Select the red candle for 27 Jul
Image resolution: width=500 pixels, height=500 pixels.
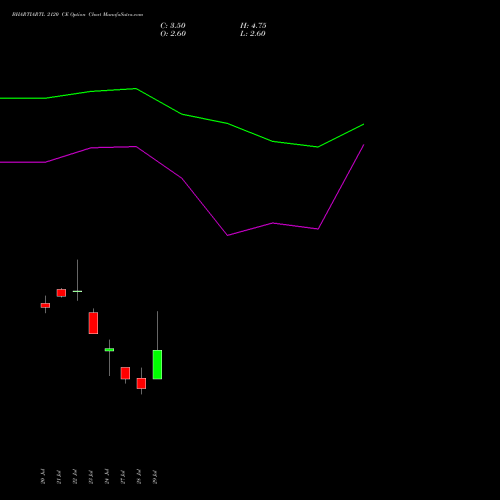click(125, 373)
